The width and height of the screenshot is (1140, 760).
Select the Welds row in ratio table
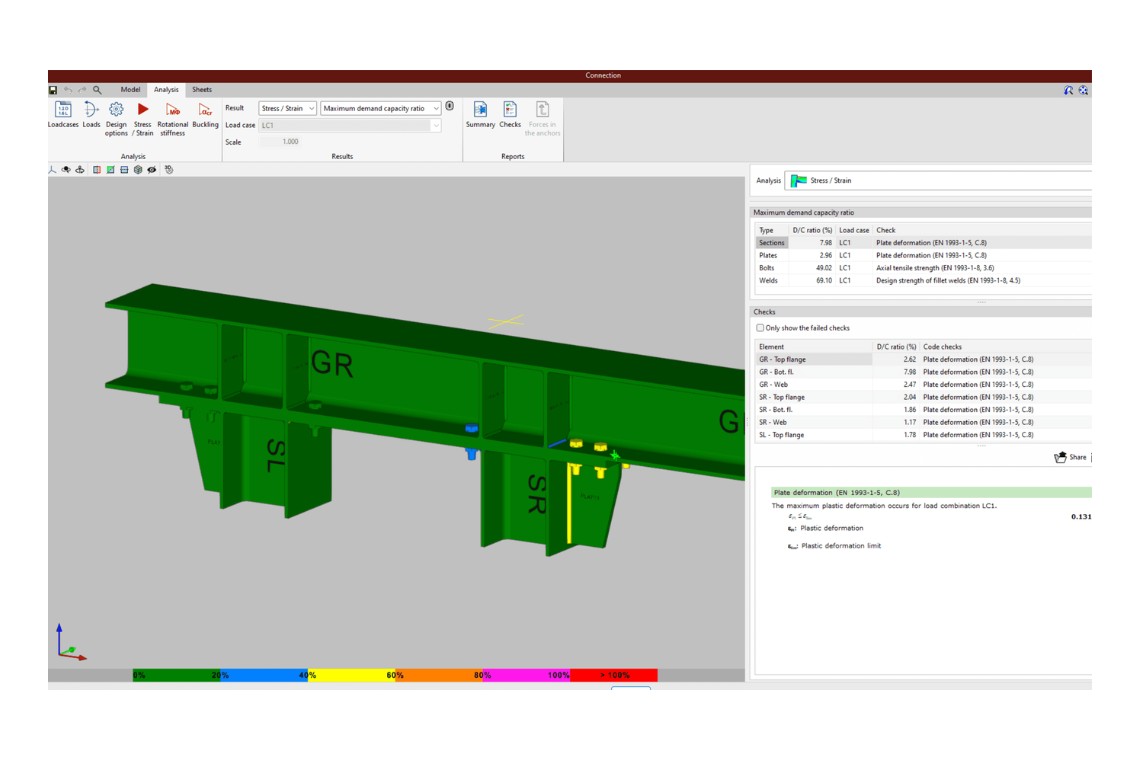point(767,281)
